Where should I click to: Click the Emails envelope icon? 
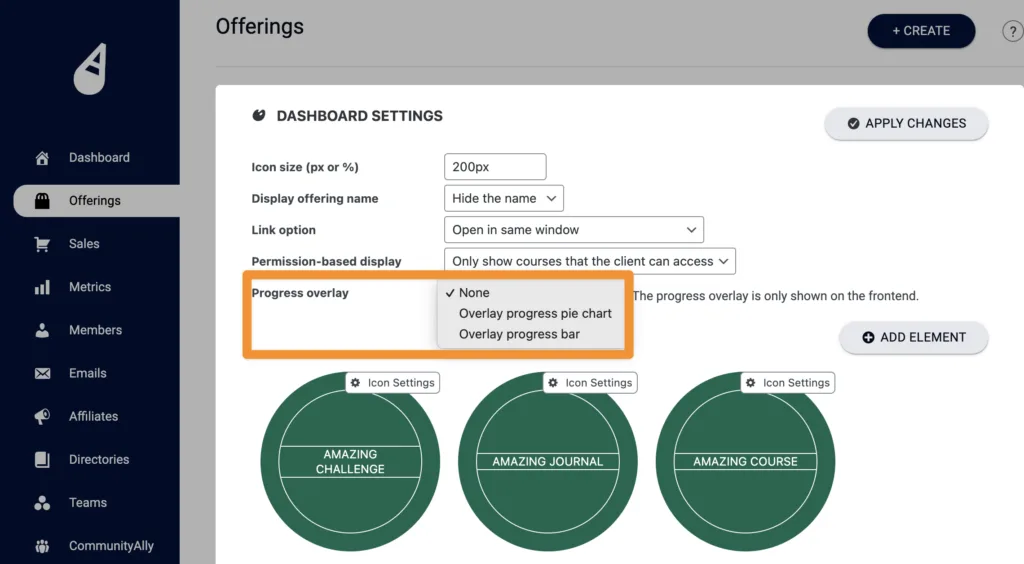click(42, 374)
